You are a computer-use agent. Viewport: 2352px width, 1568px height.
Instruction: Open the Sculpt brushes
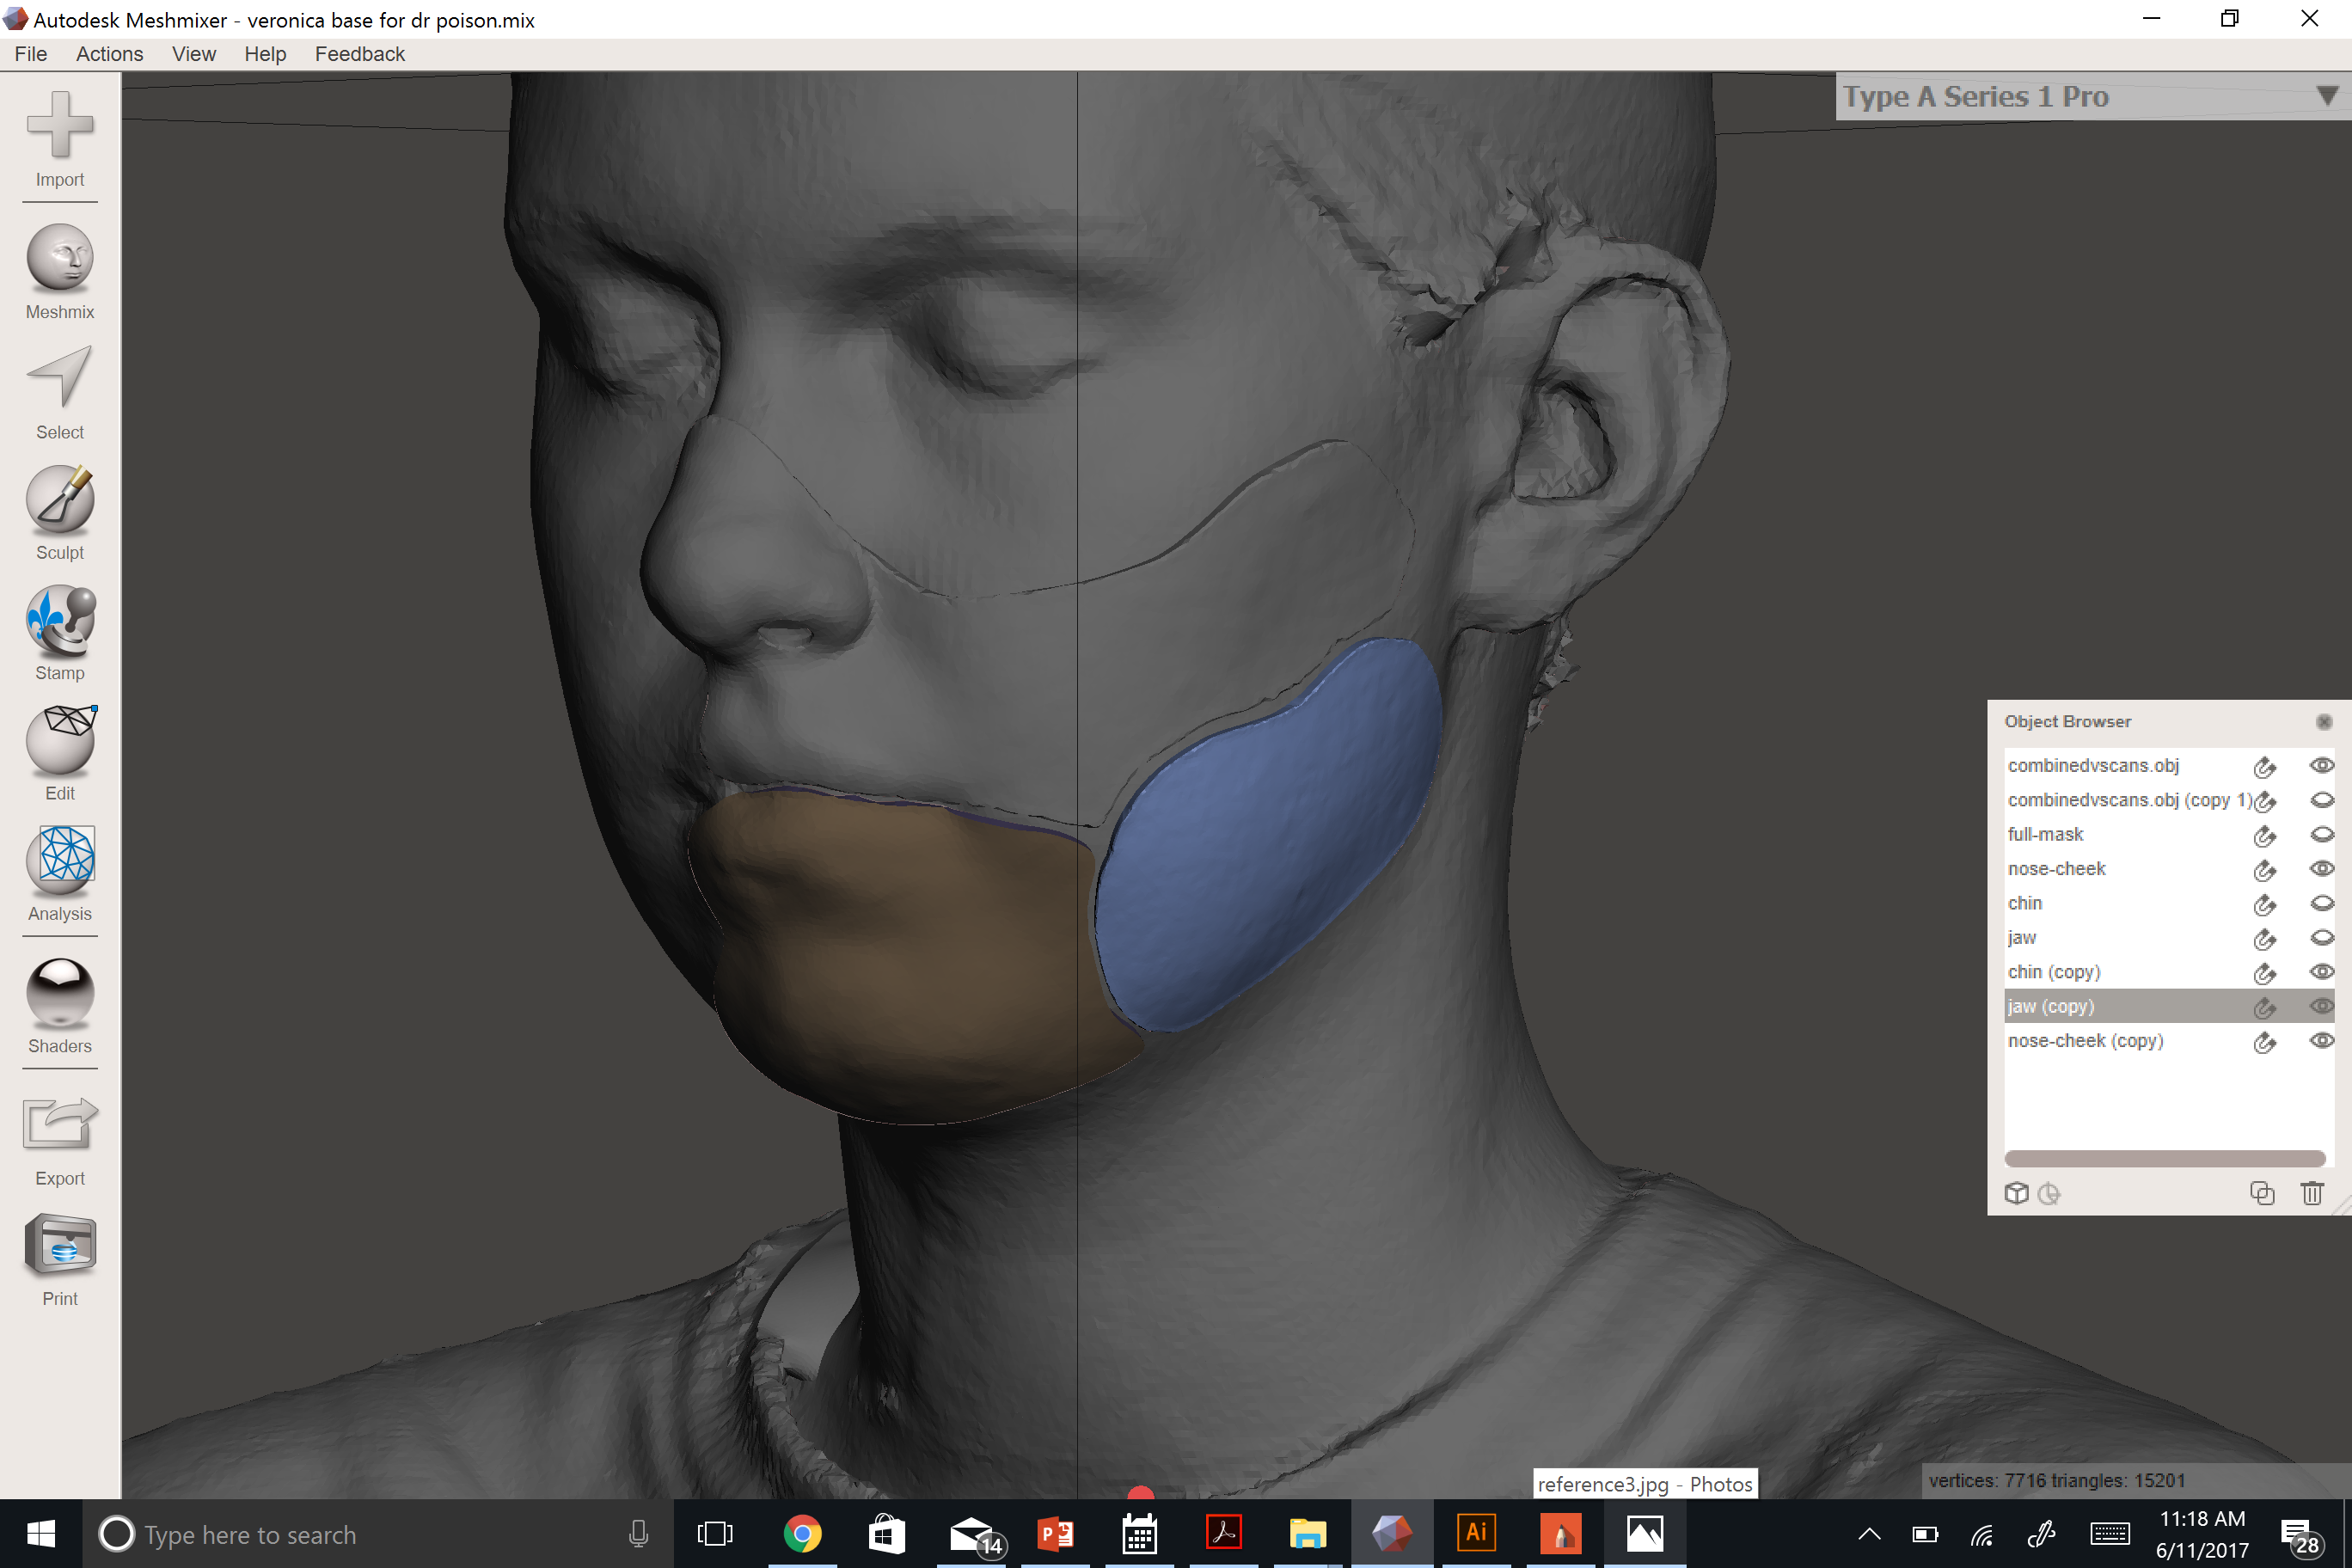coord(60,512)
